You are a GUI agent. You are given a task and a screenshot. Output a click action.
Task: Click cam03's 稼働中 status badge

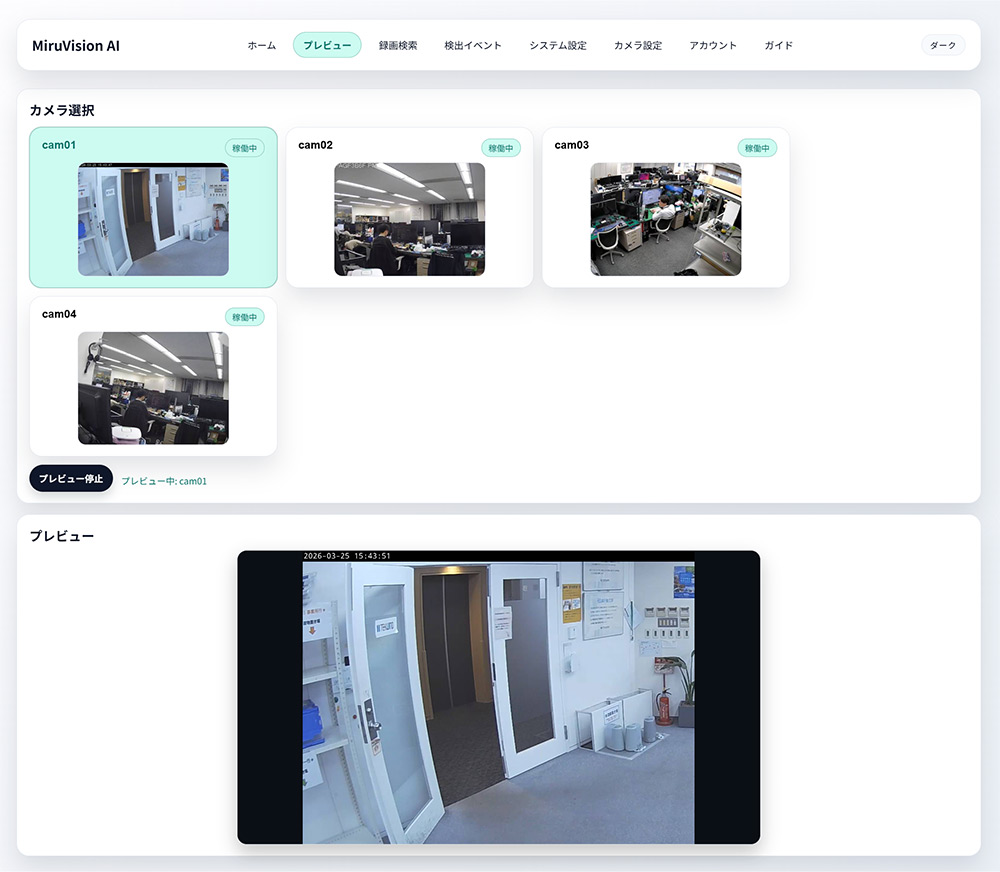tap(757, 148)
